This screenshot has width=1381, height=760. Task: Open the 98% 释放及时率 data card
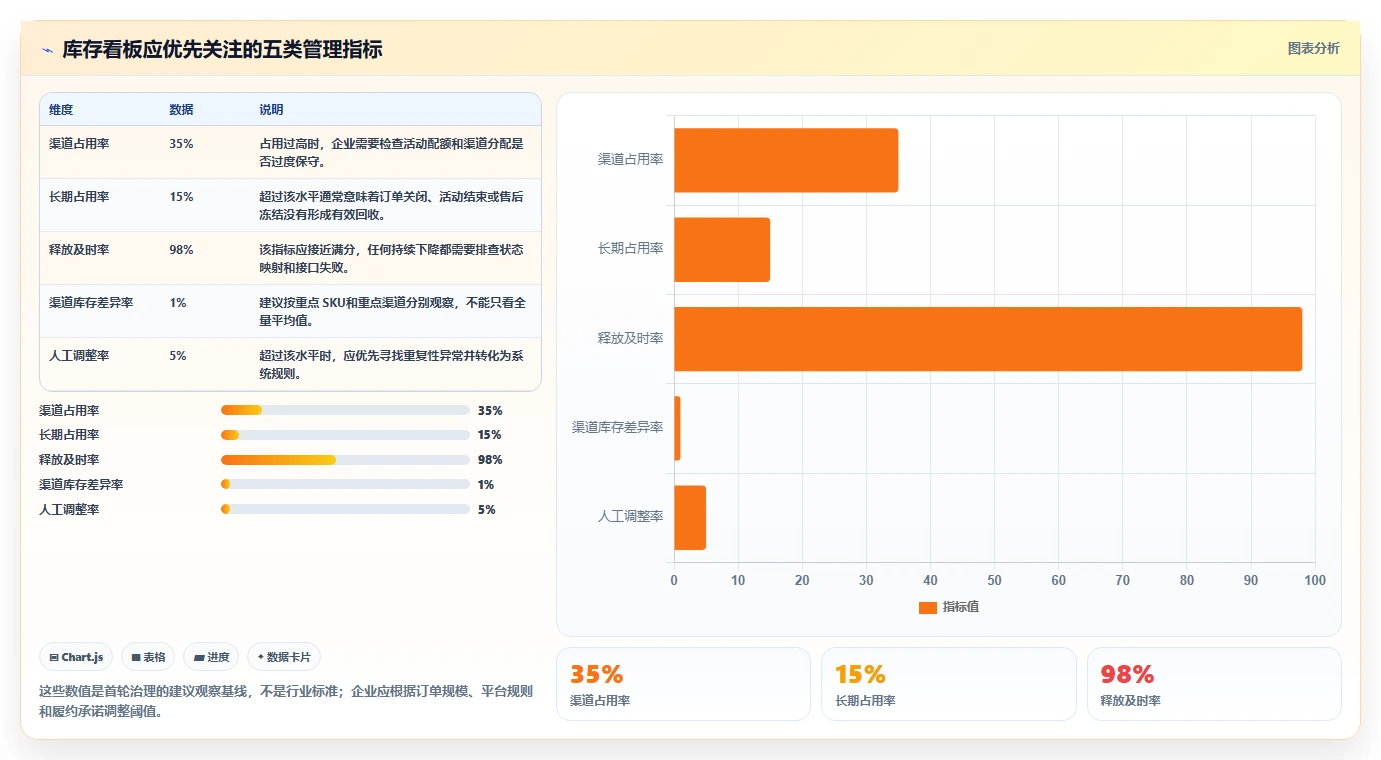point(1214,684)
